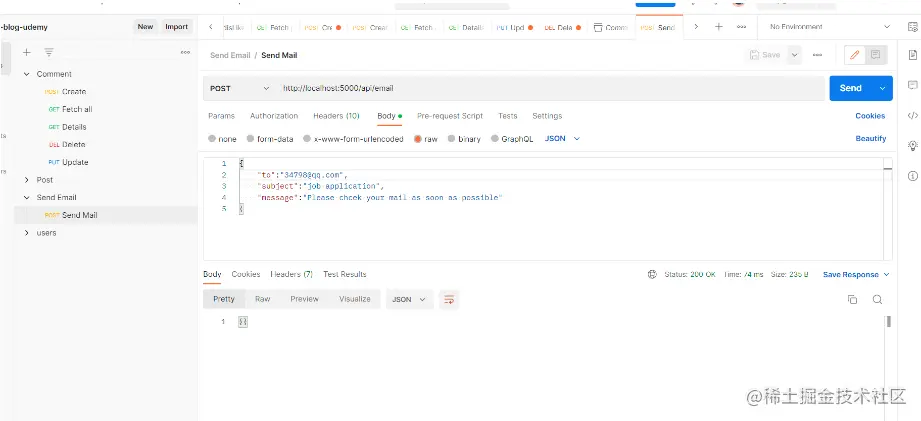Screen dimensions: 921x421
Task: Switch to the Pre-request Script tab
Action: coord(450,116)
